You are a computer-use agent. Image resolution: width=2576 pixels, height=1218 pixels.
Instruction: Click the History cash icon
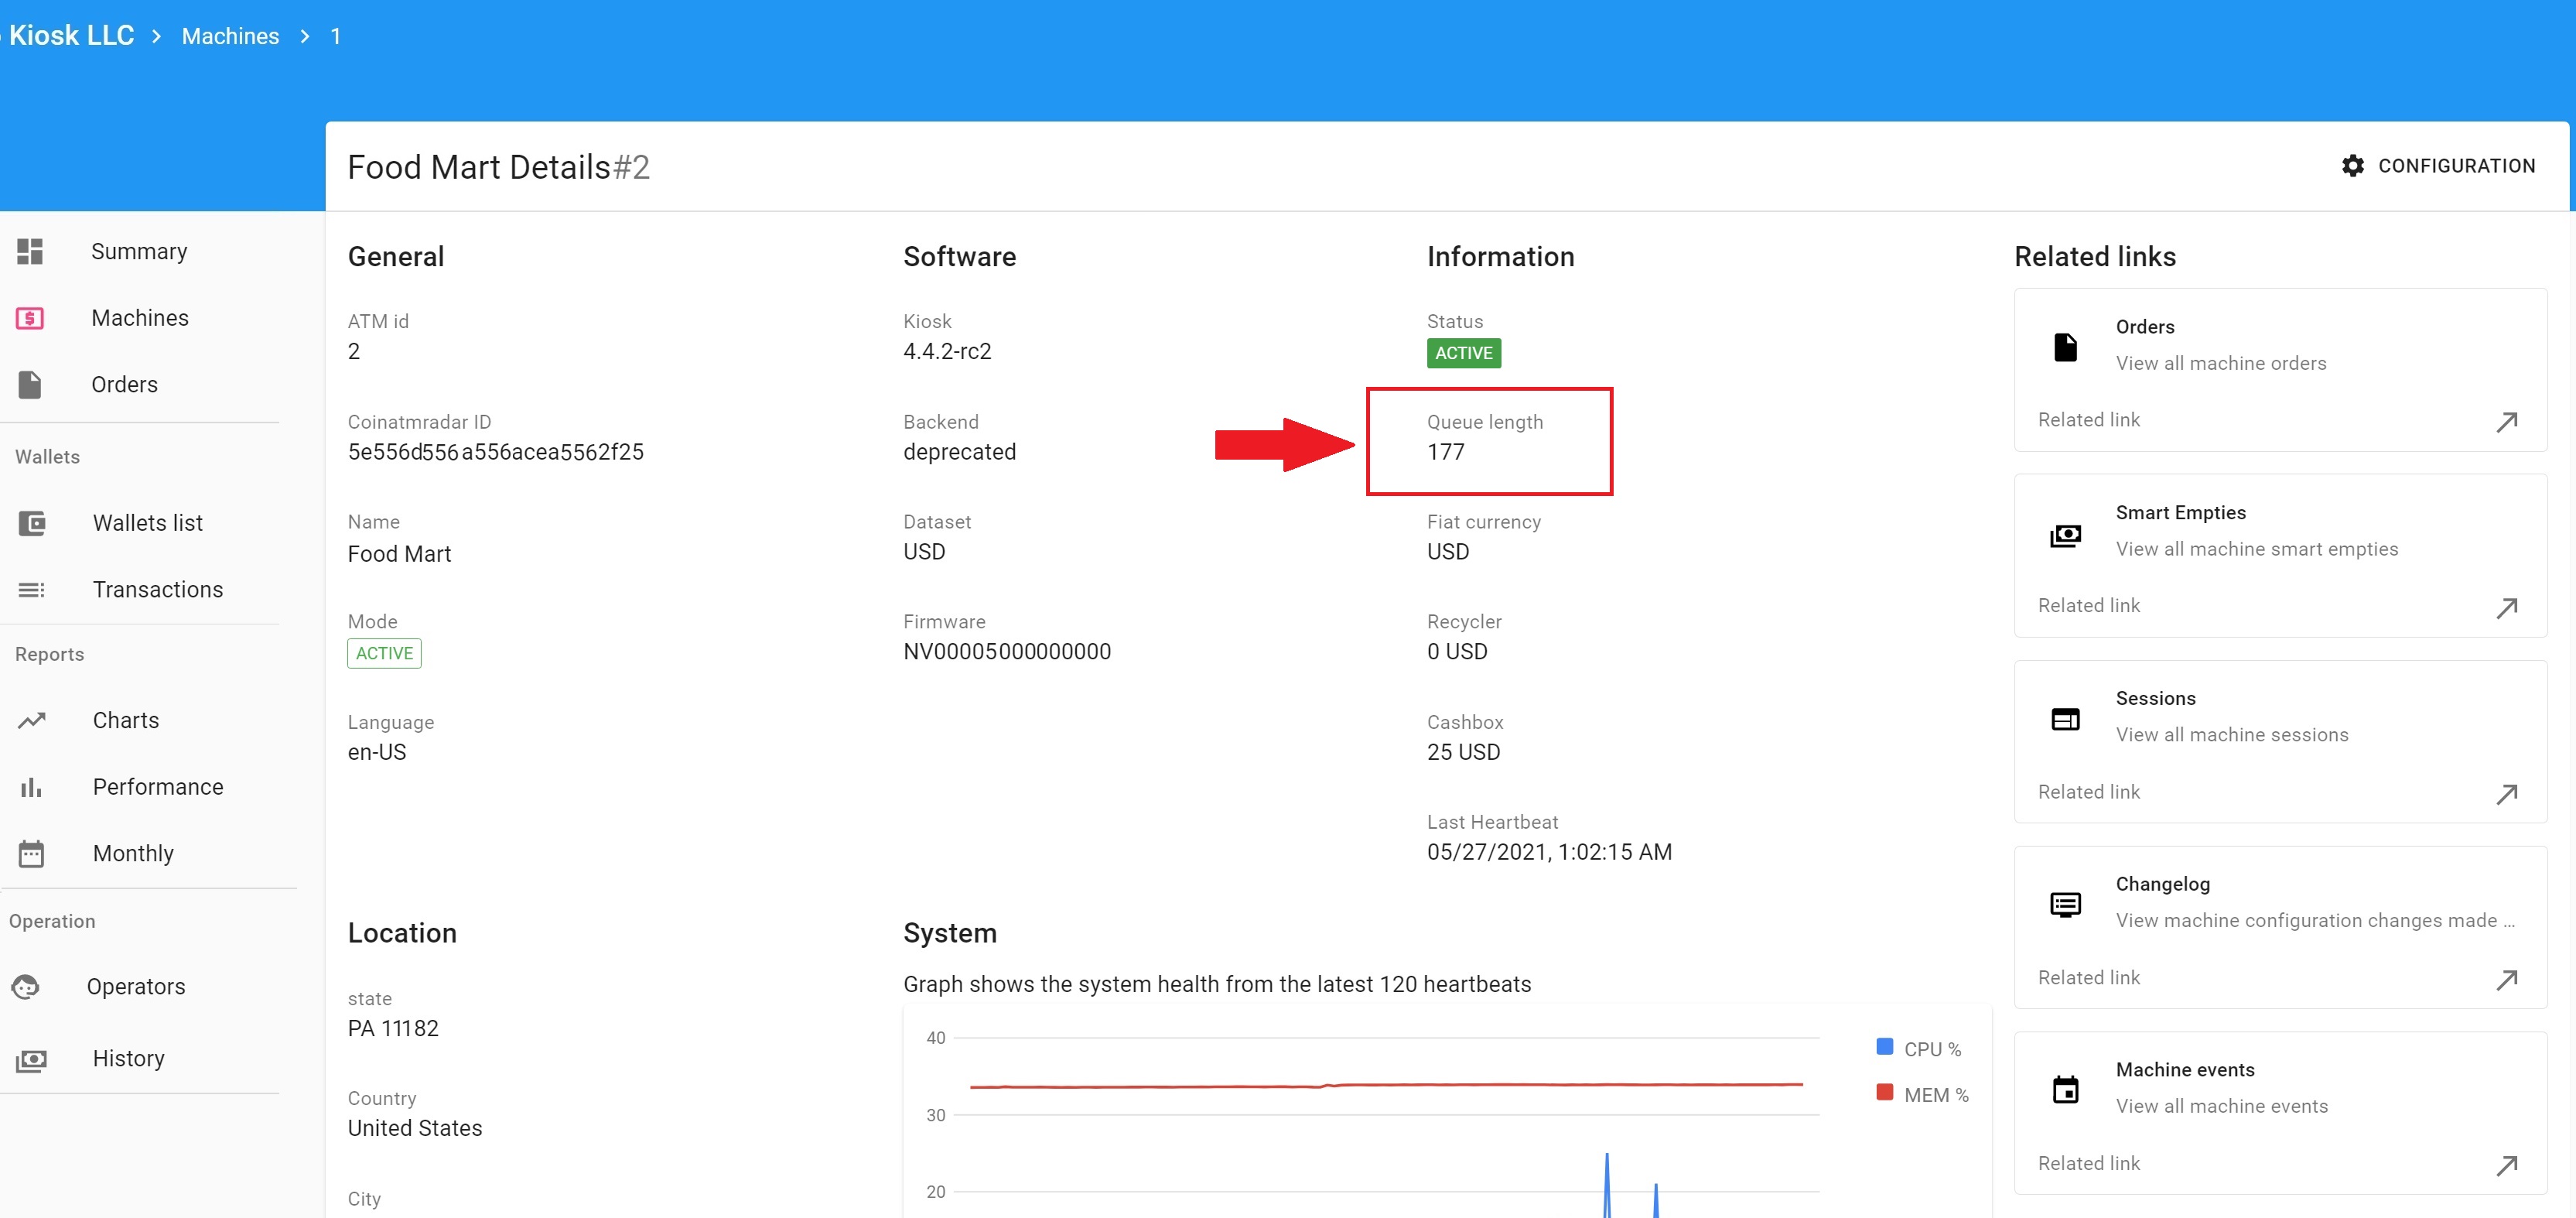click(x=31, y=1059)
